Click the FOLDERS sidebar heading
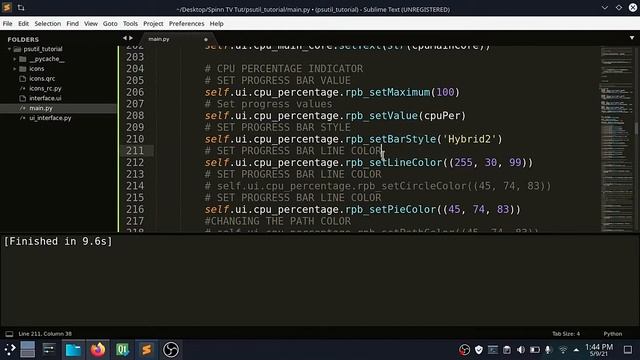The image size is (640, 360). click(23, 40)
